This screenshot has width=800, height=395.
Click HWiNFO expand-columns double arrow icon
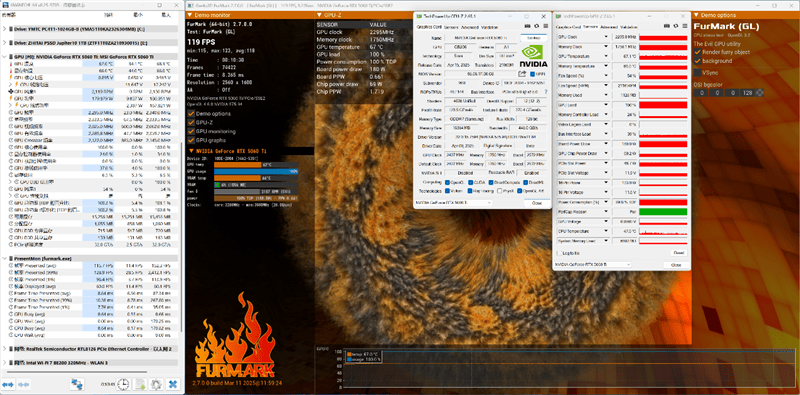coord(8,384)
